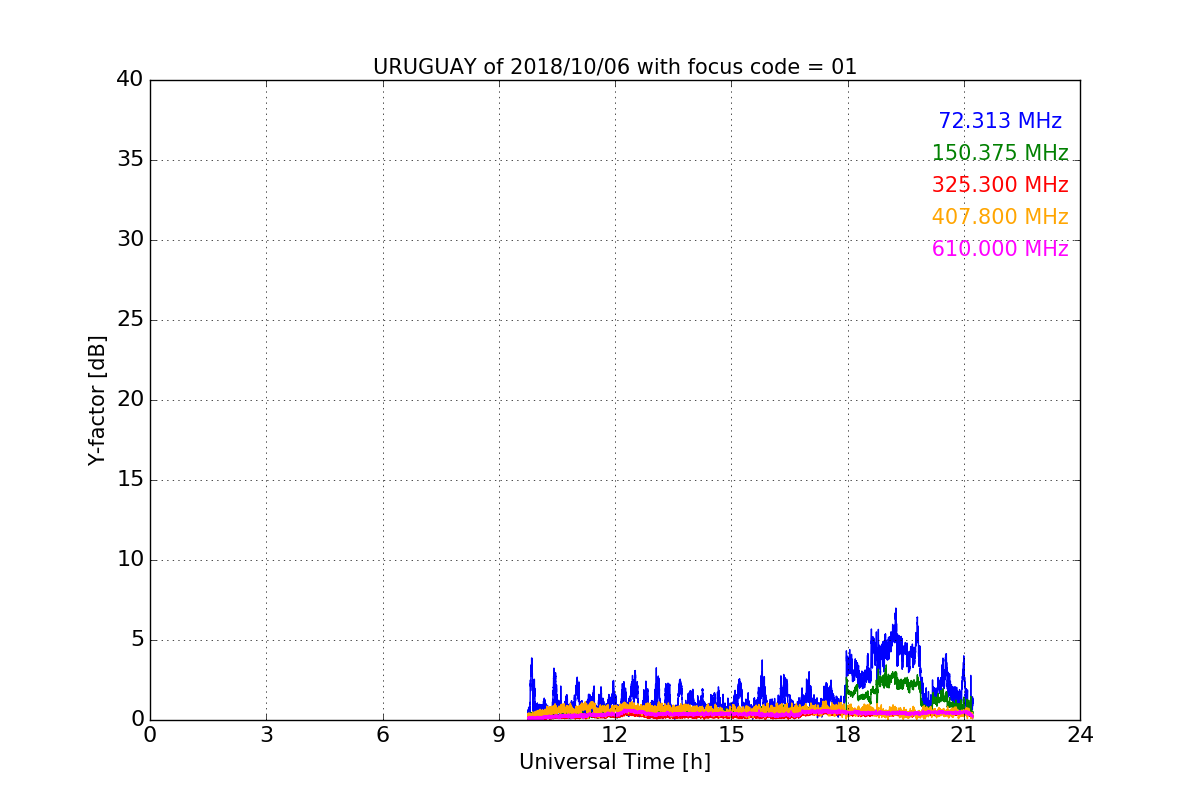Select the 72.313 MHz legend label
Viewport: 1200px width, 800px height.
(x=1000, y=121)
